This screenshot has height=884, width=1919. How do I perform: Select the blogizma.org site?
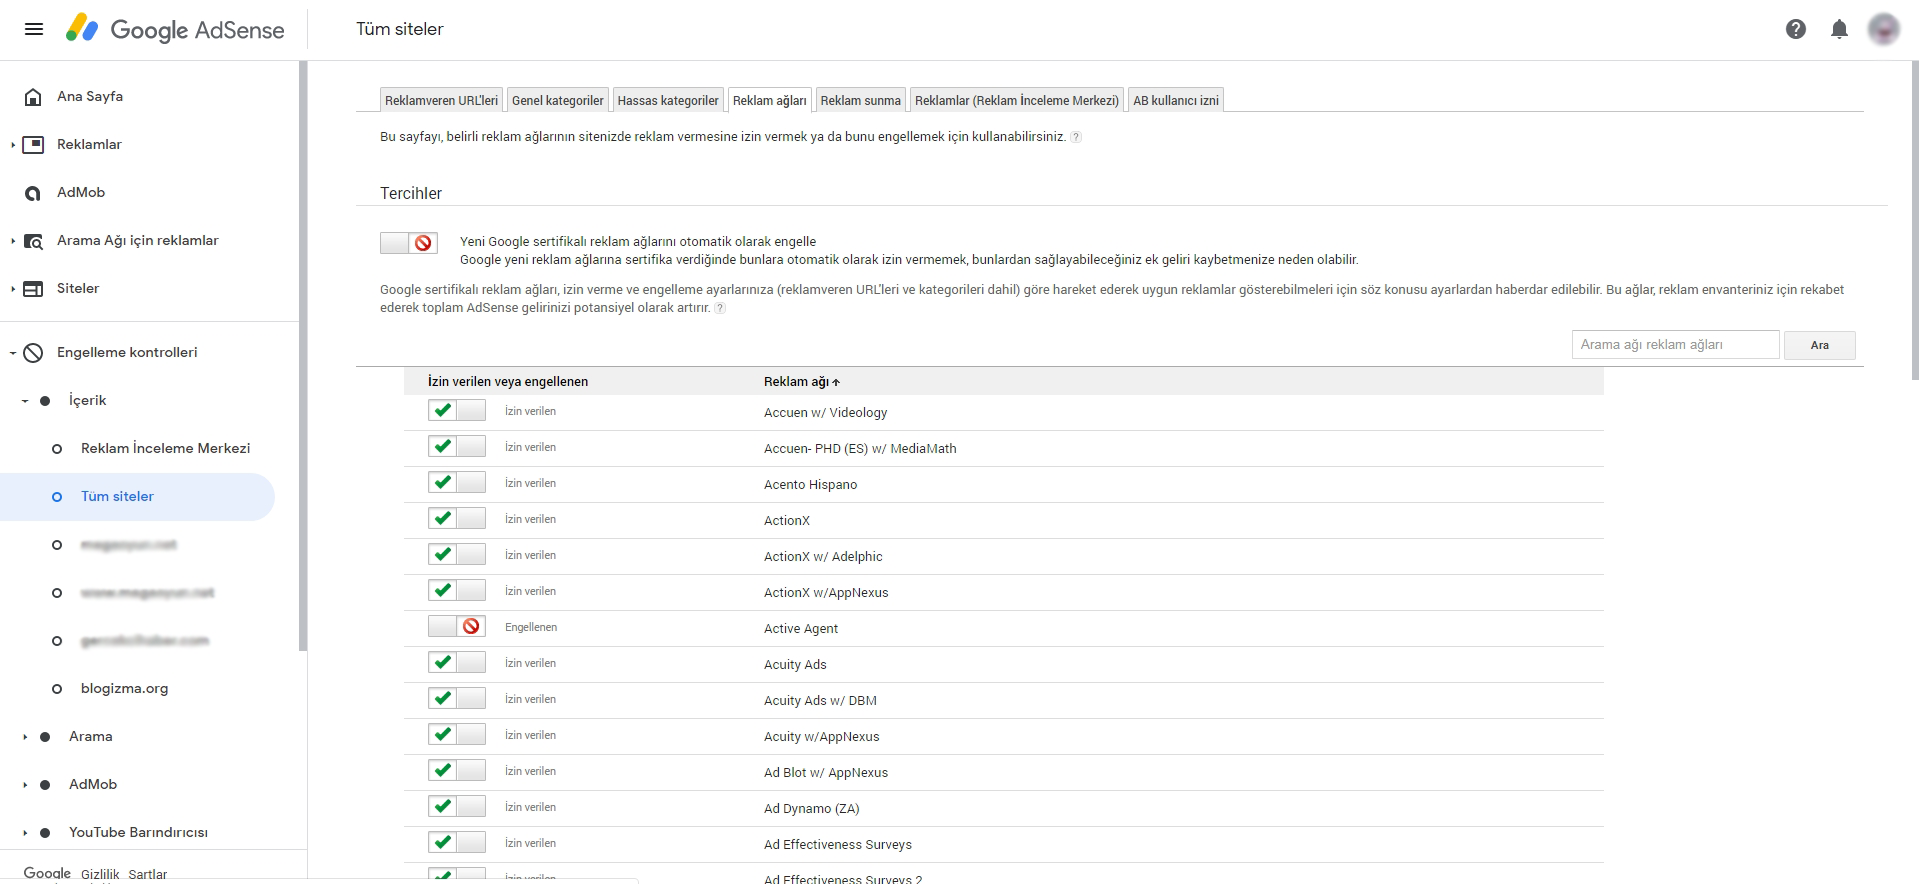124,688
